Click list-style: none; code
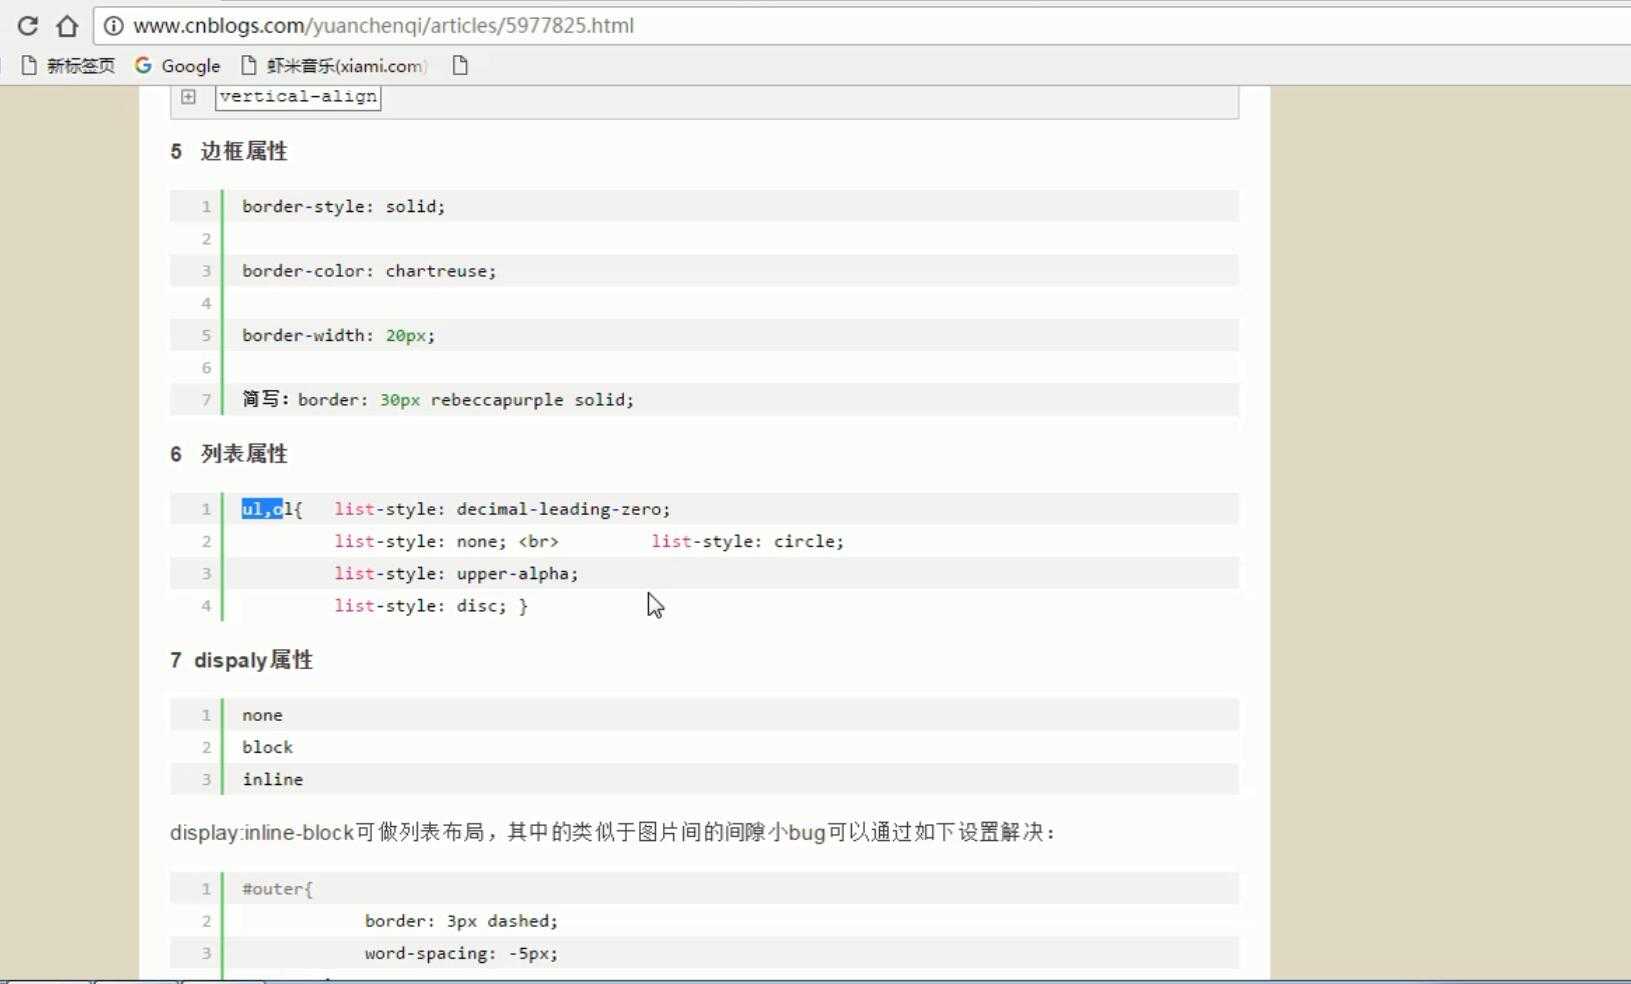This screenshot has width=1631, height=984. [421, 541]
